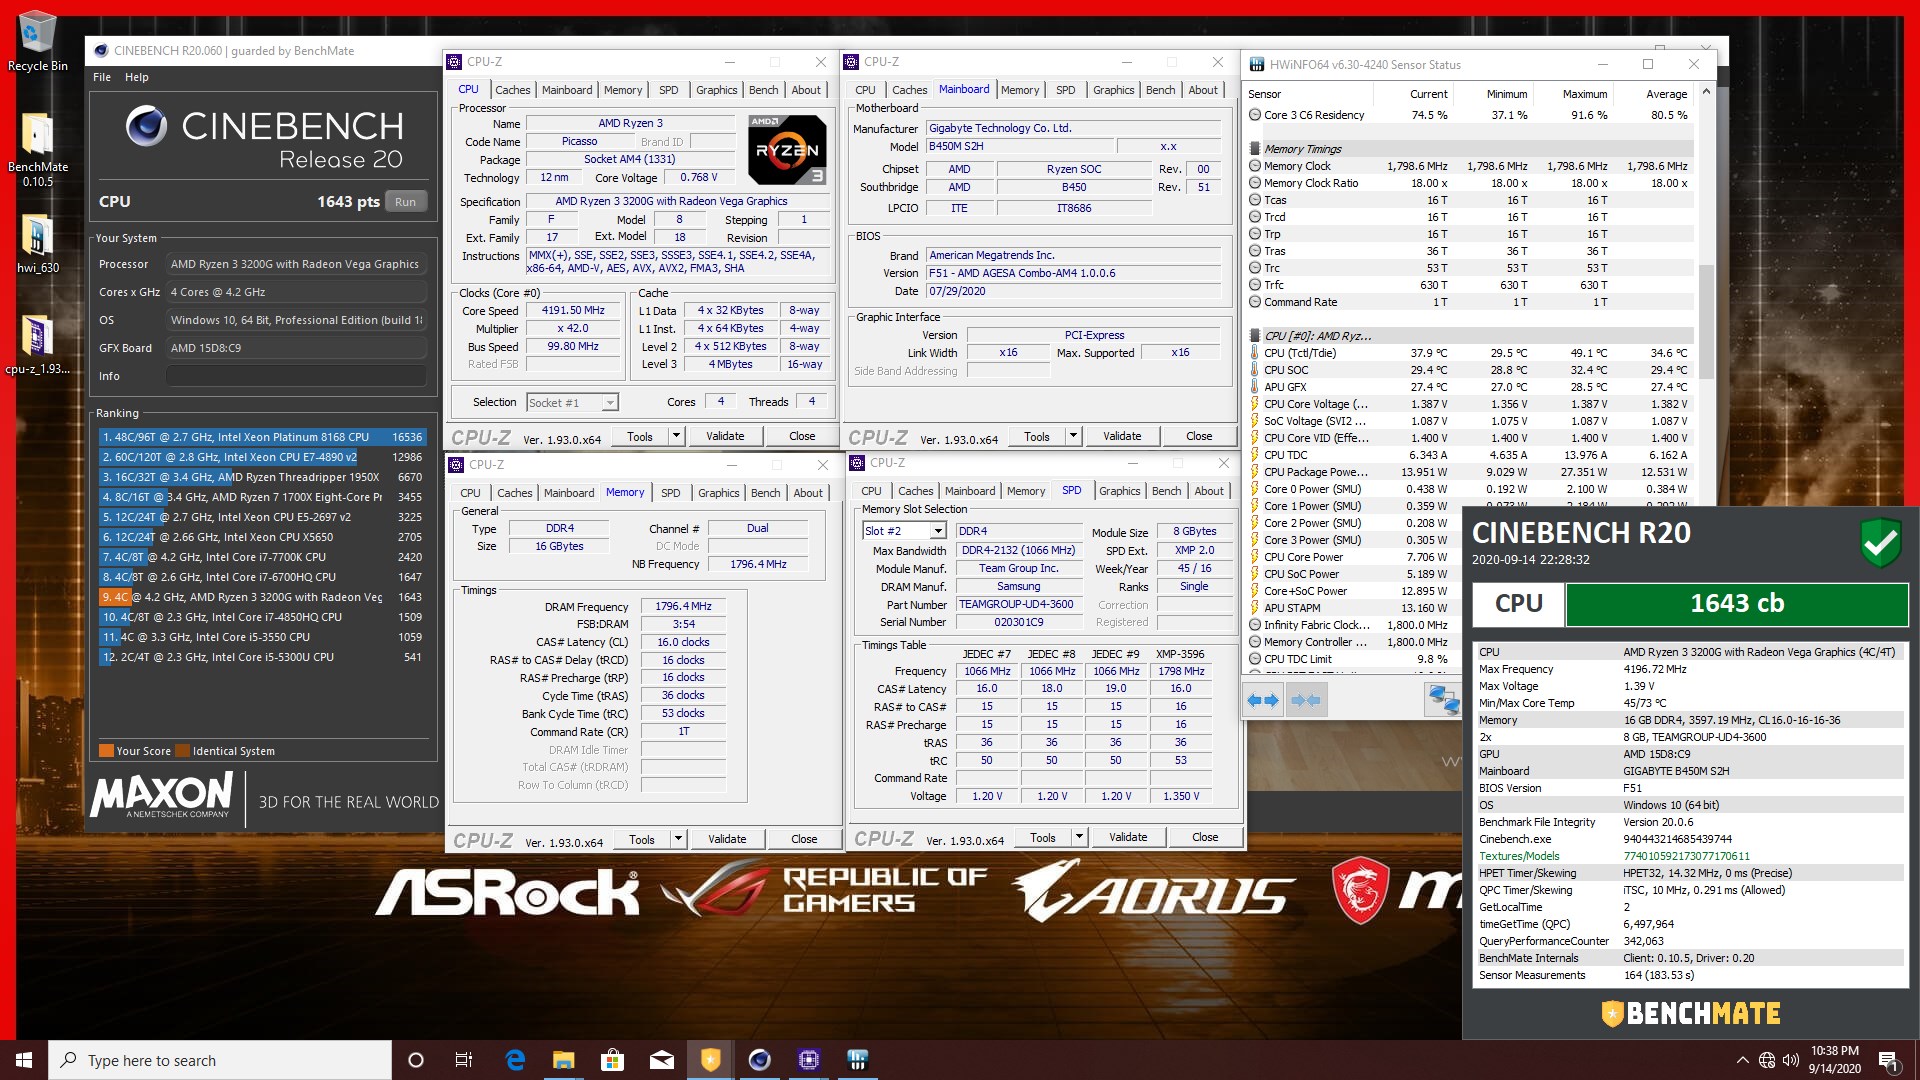1920x1080 pixels.
Task: Select the Ryzen 3 3200G ranking row
Action: click(x=263, y=597)
